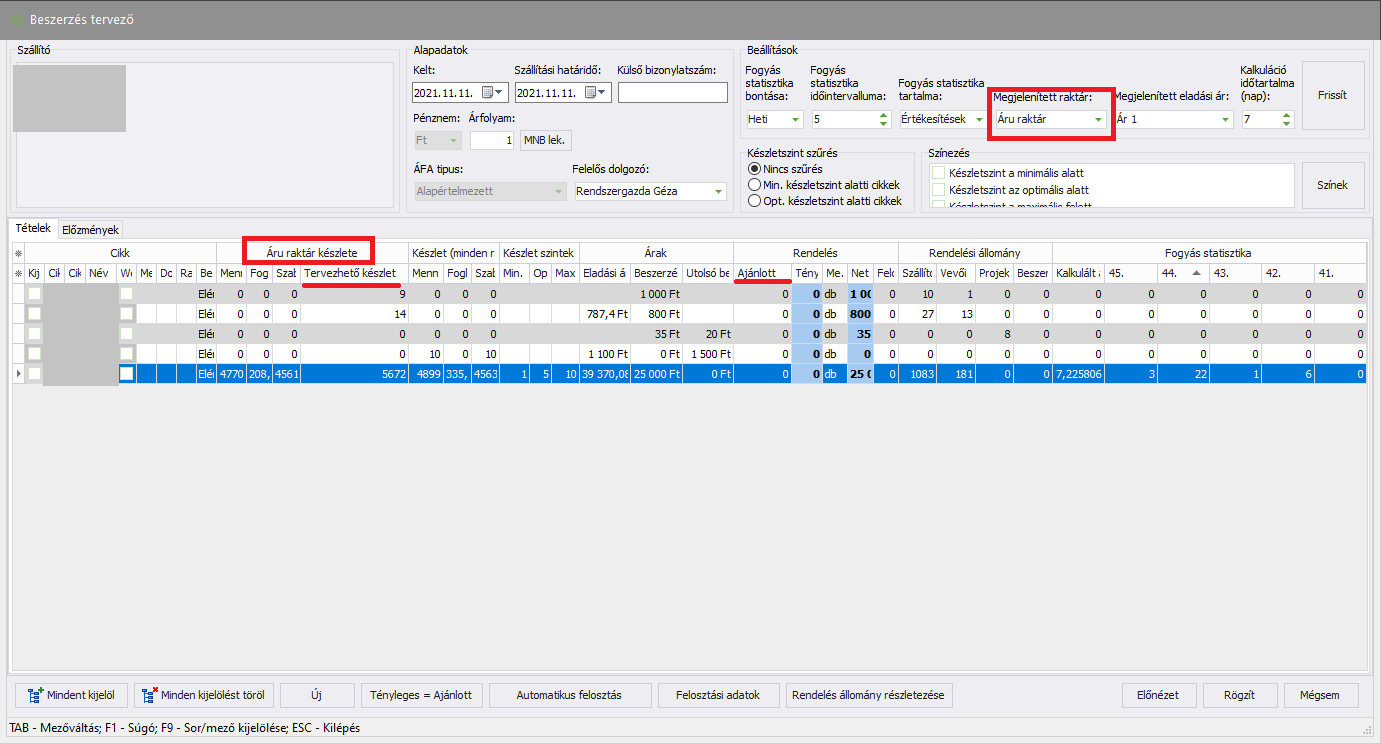Select the Nincs szűrés radio button

(754, 169)
